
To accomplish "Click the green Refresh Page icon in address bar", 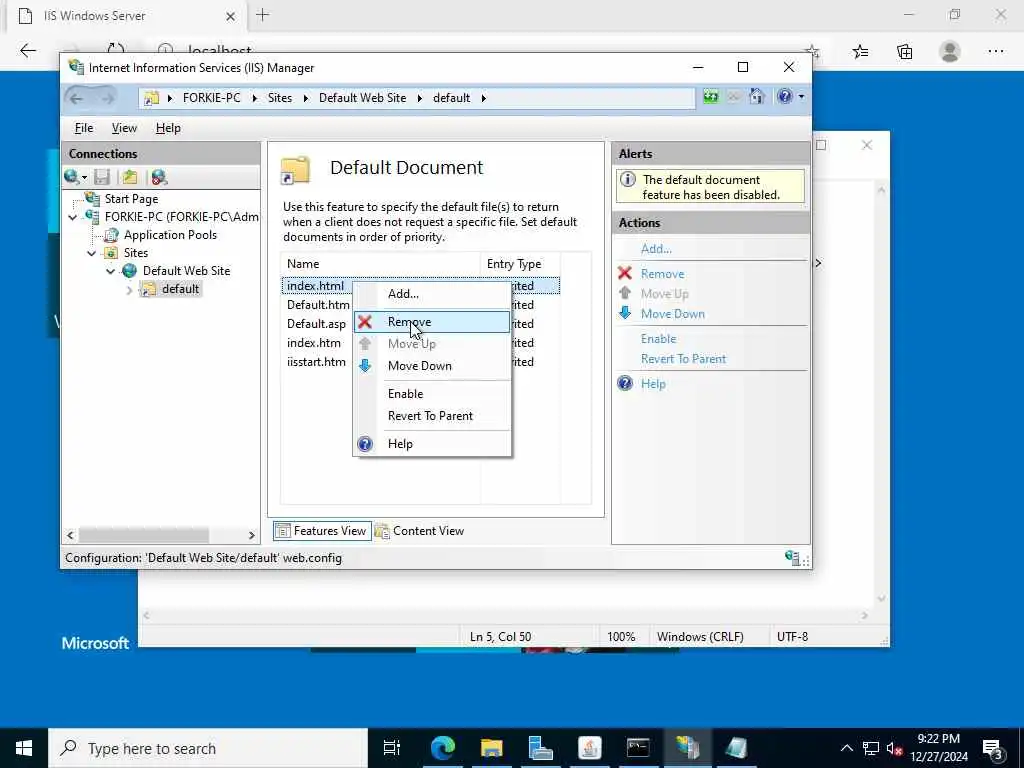I will [711, 97].
